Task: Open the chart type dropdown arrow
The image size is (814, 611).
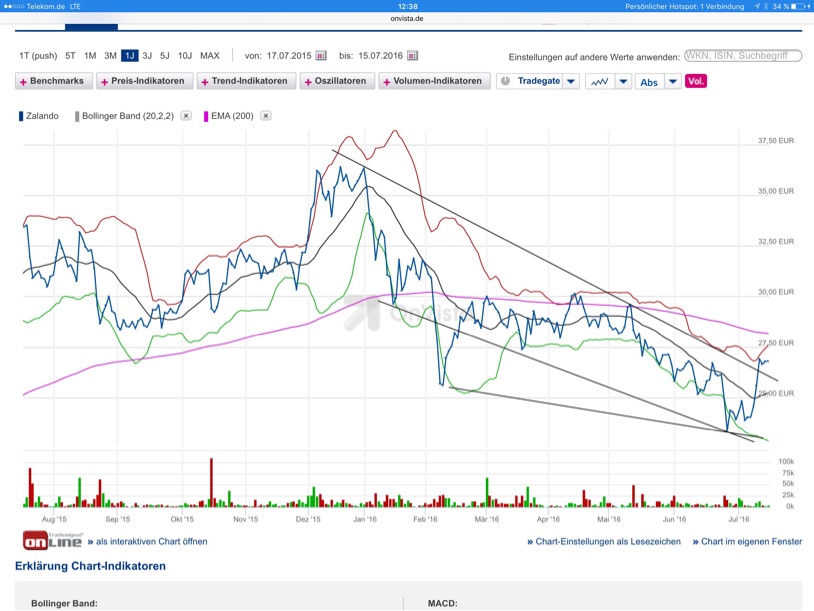Action: pos(623,81)
